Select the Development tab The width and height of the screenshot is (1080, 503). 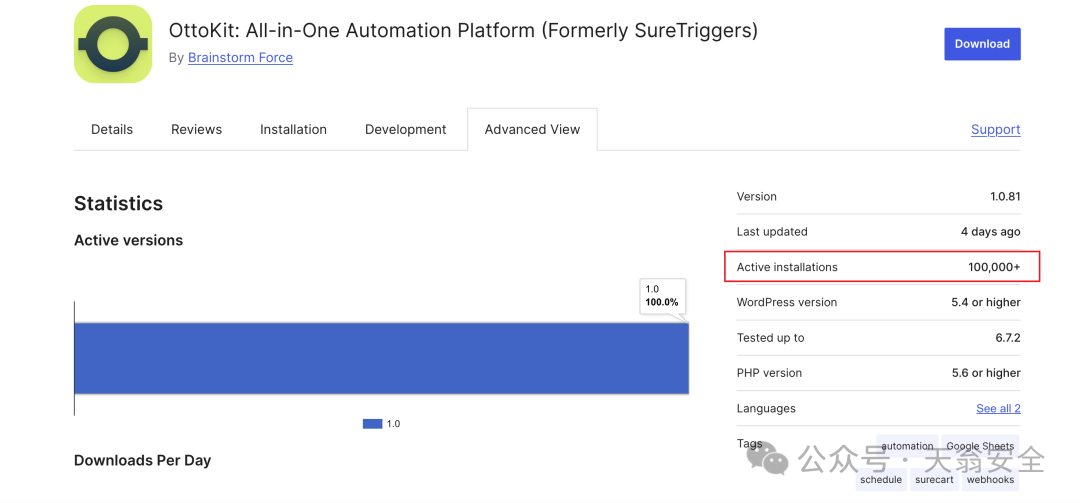click(x=406, y=130)
